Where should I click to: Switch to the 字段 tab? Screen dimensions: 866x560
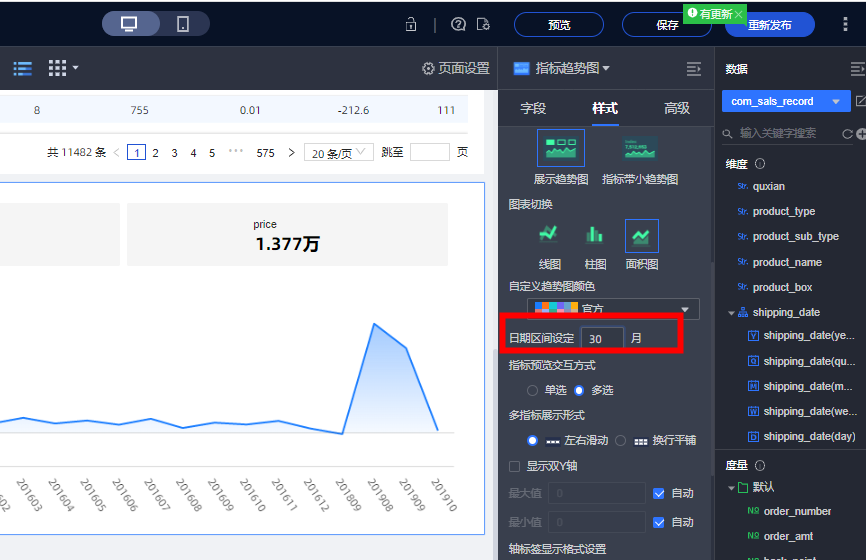(534, 108)
